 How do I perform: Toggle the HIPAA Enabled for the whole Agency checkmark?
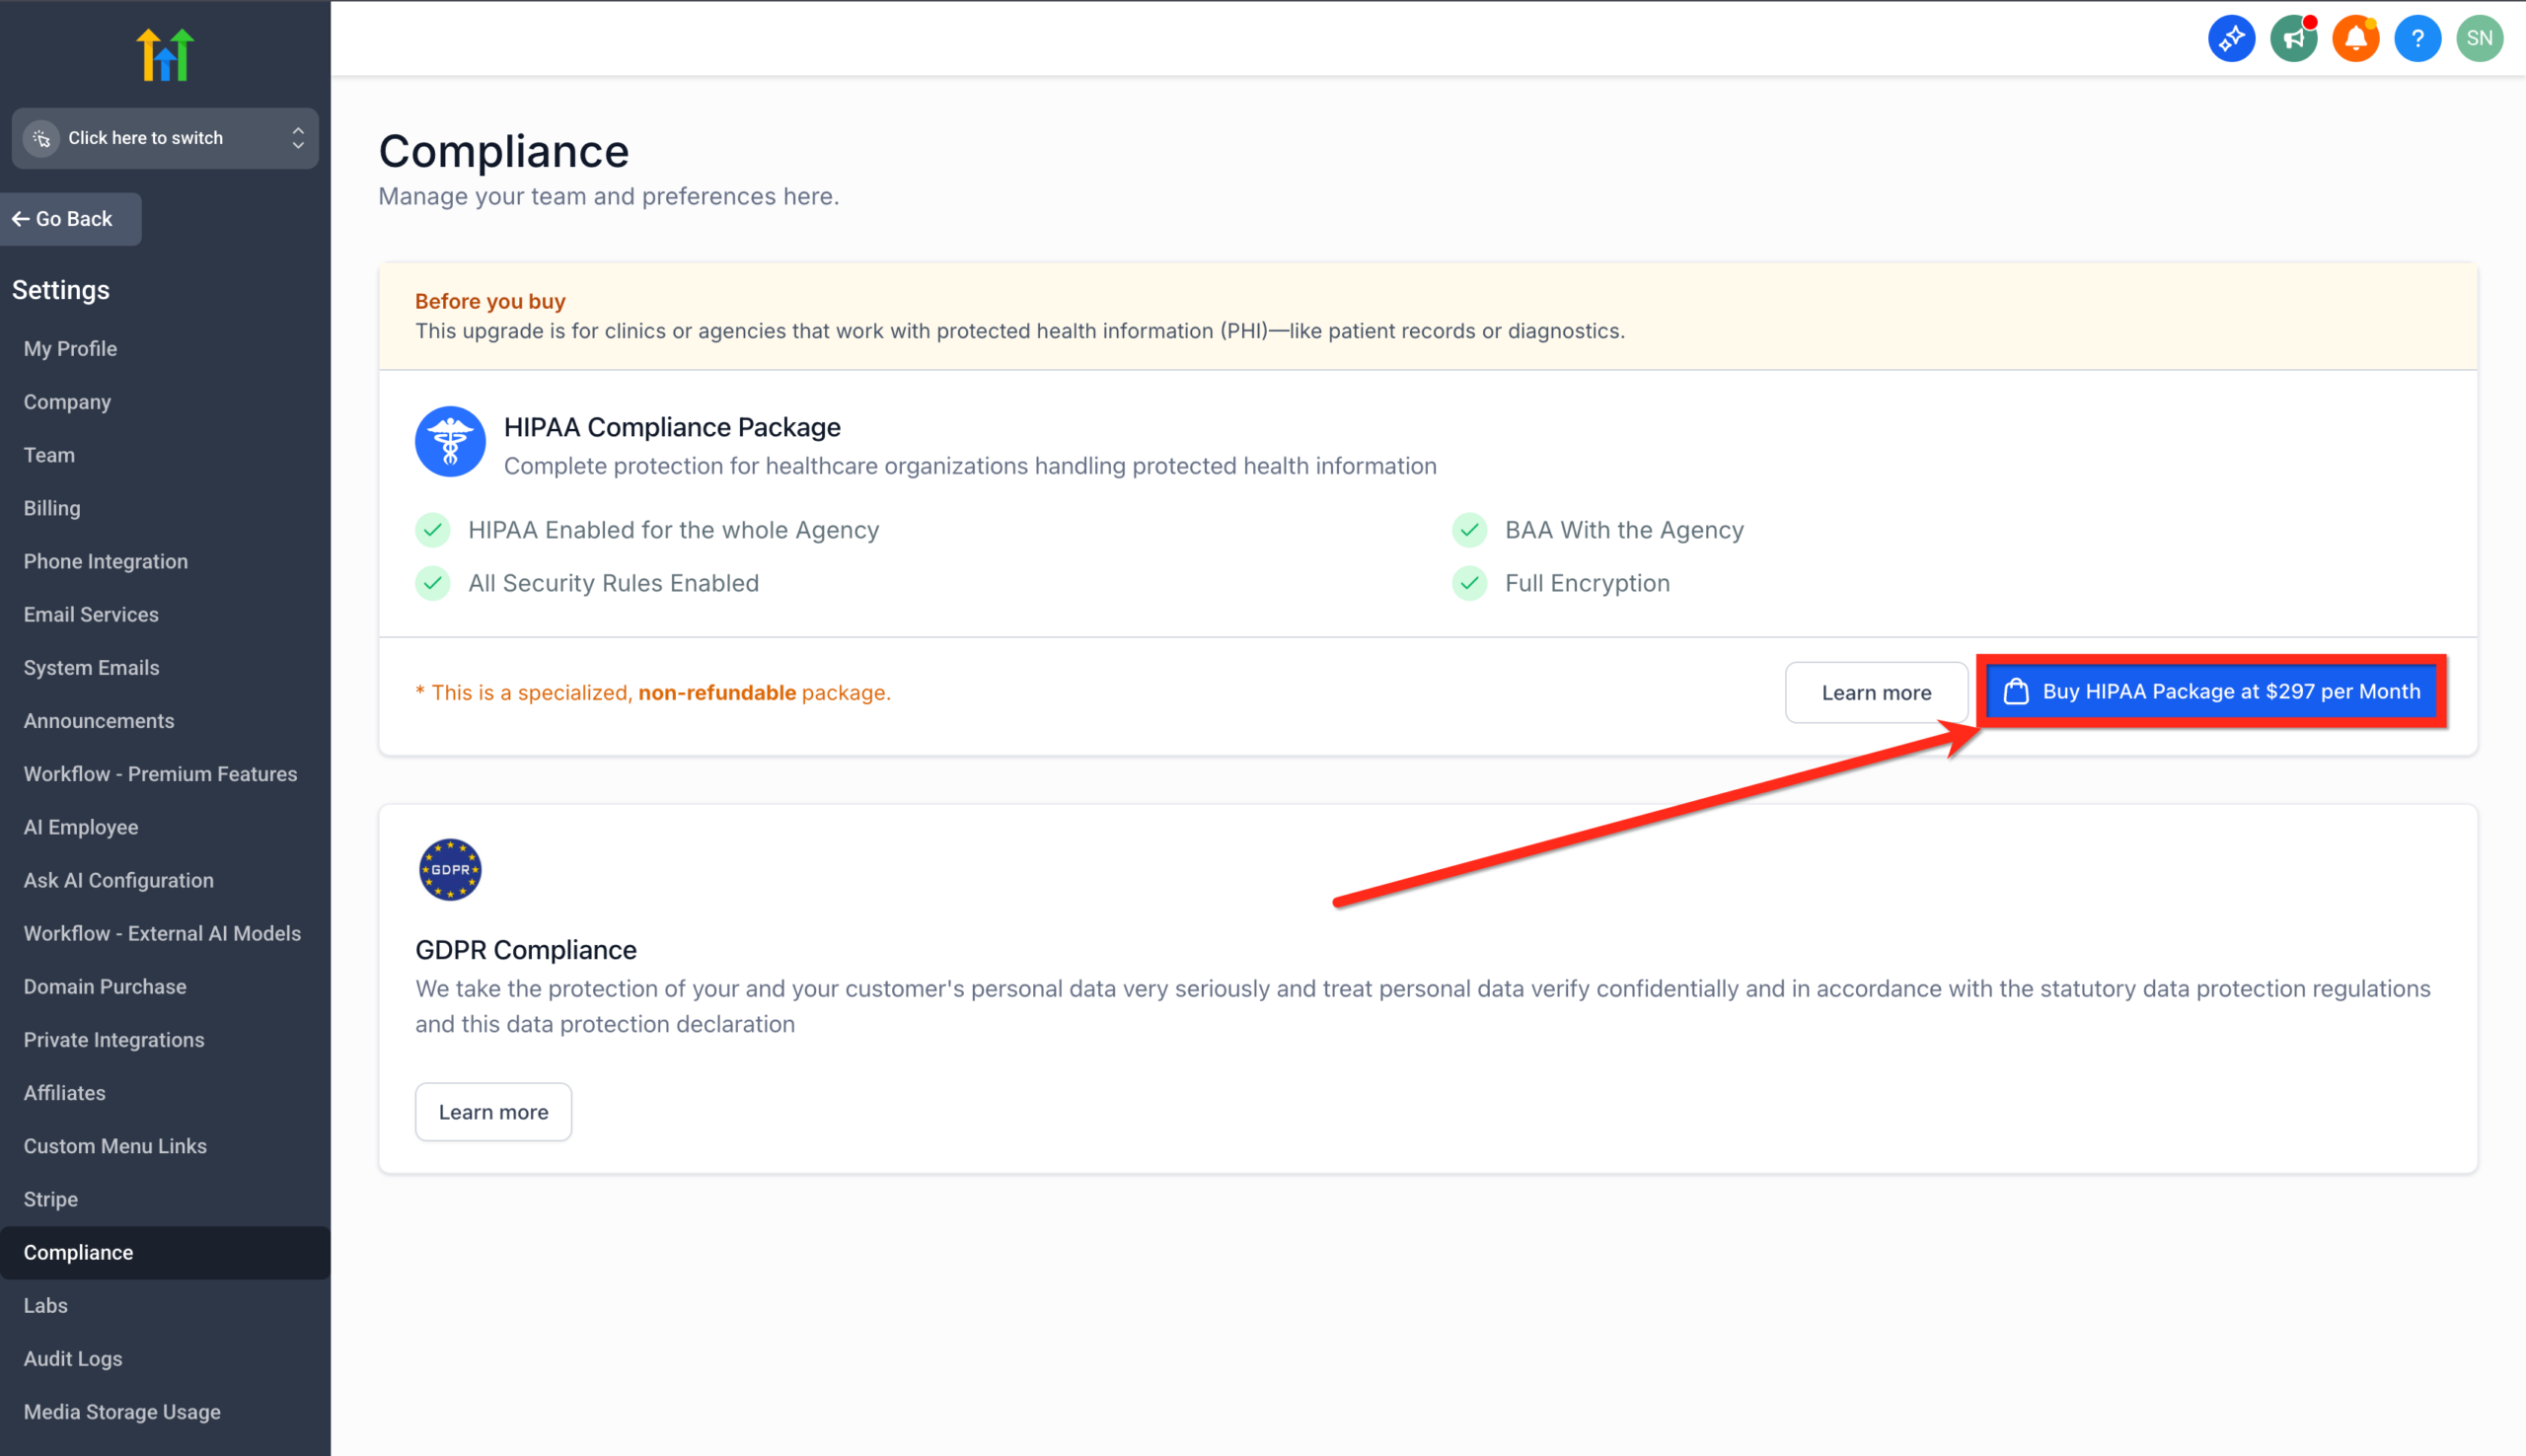433,530
